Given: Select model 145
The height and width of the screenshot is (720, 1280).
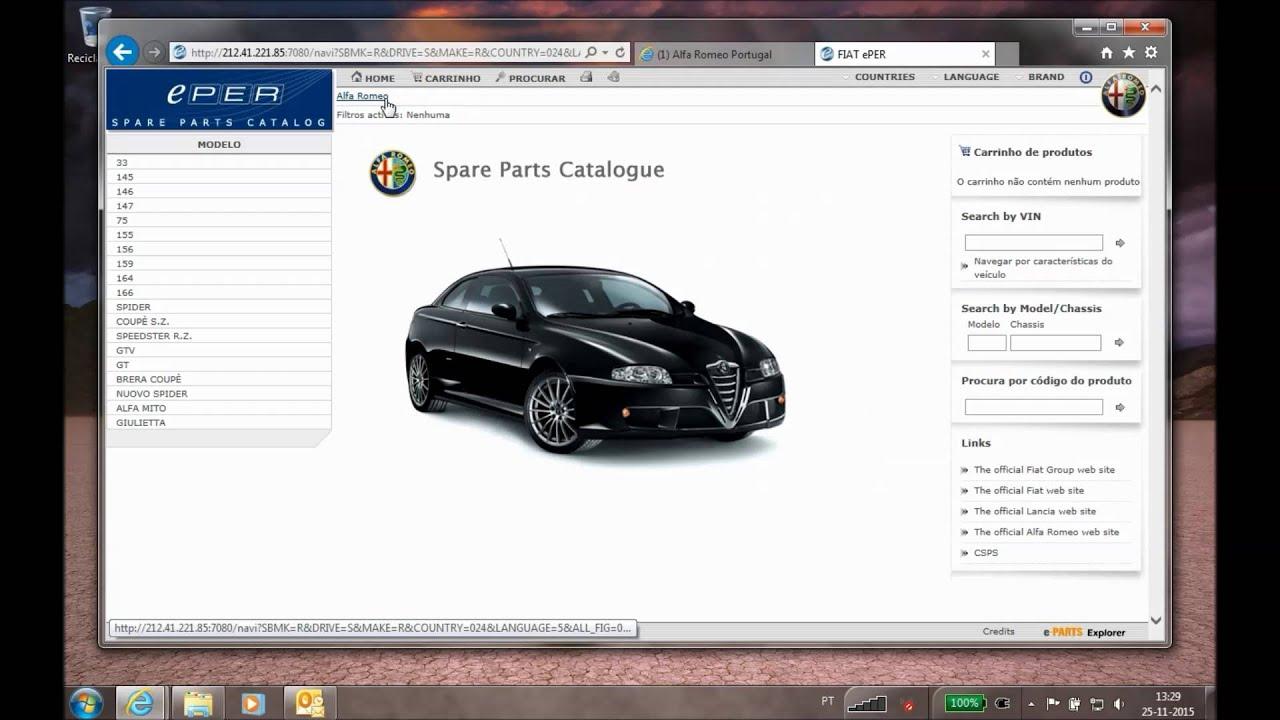Looking at the screenshot, I should click(219, 177).
